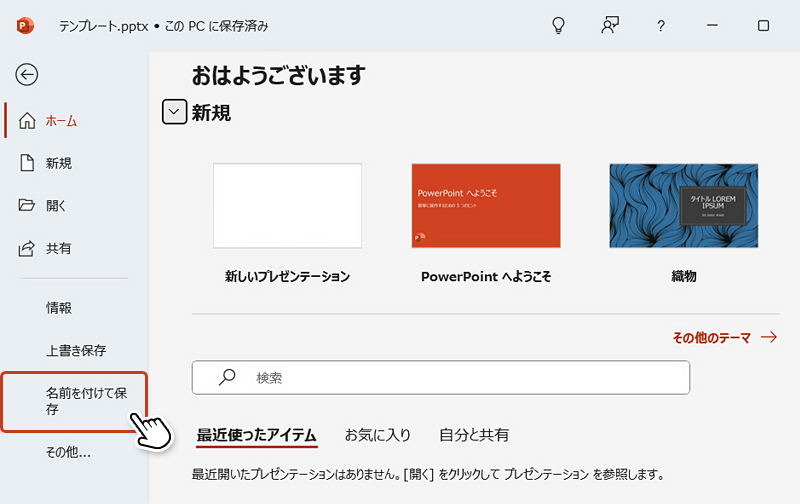
Task: Click into the 検索 search box
Action: 441,377
